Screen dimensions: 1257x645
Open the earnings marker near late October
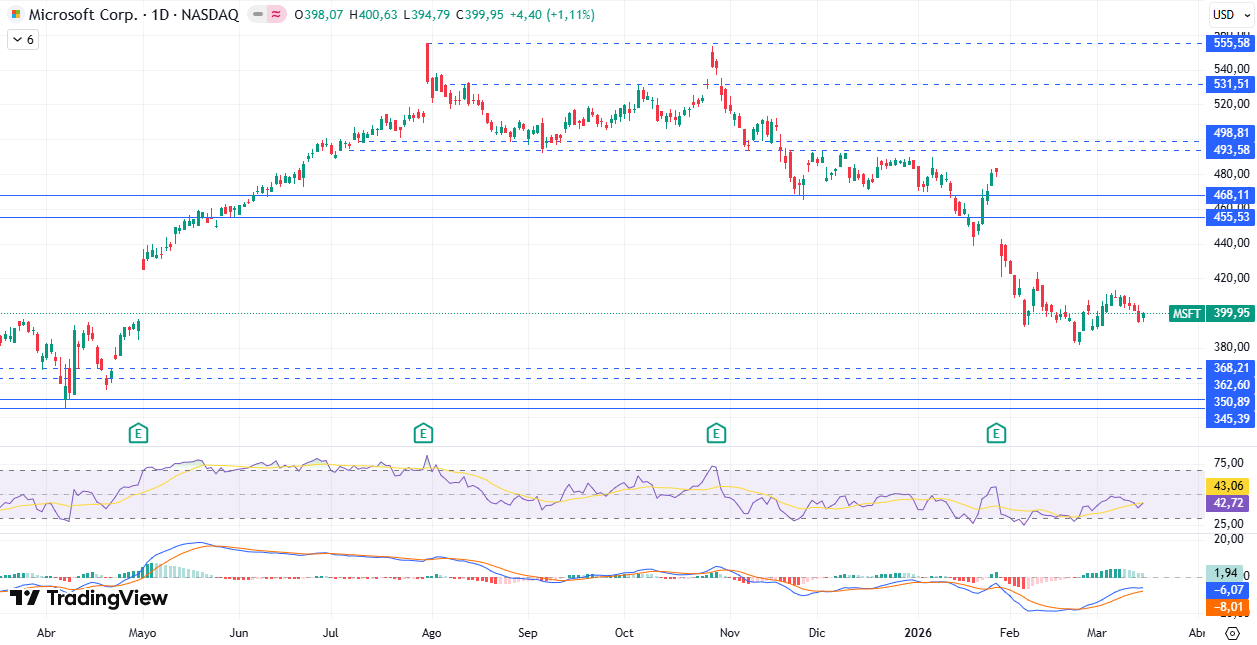(715, 433)
